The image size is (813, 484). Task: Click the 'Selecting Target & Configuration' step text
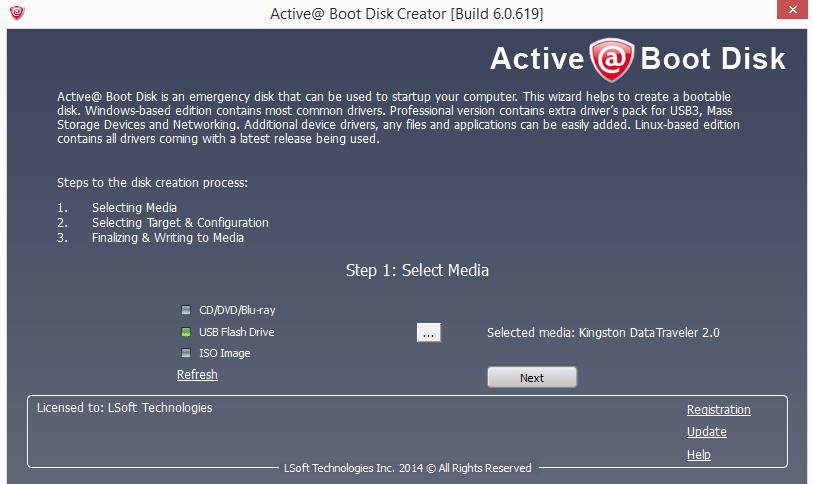pyautogui.click(x=180, y=223)
